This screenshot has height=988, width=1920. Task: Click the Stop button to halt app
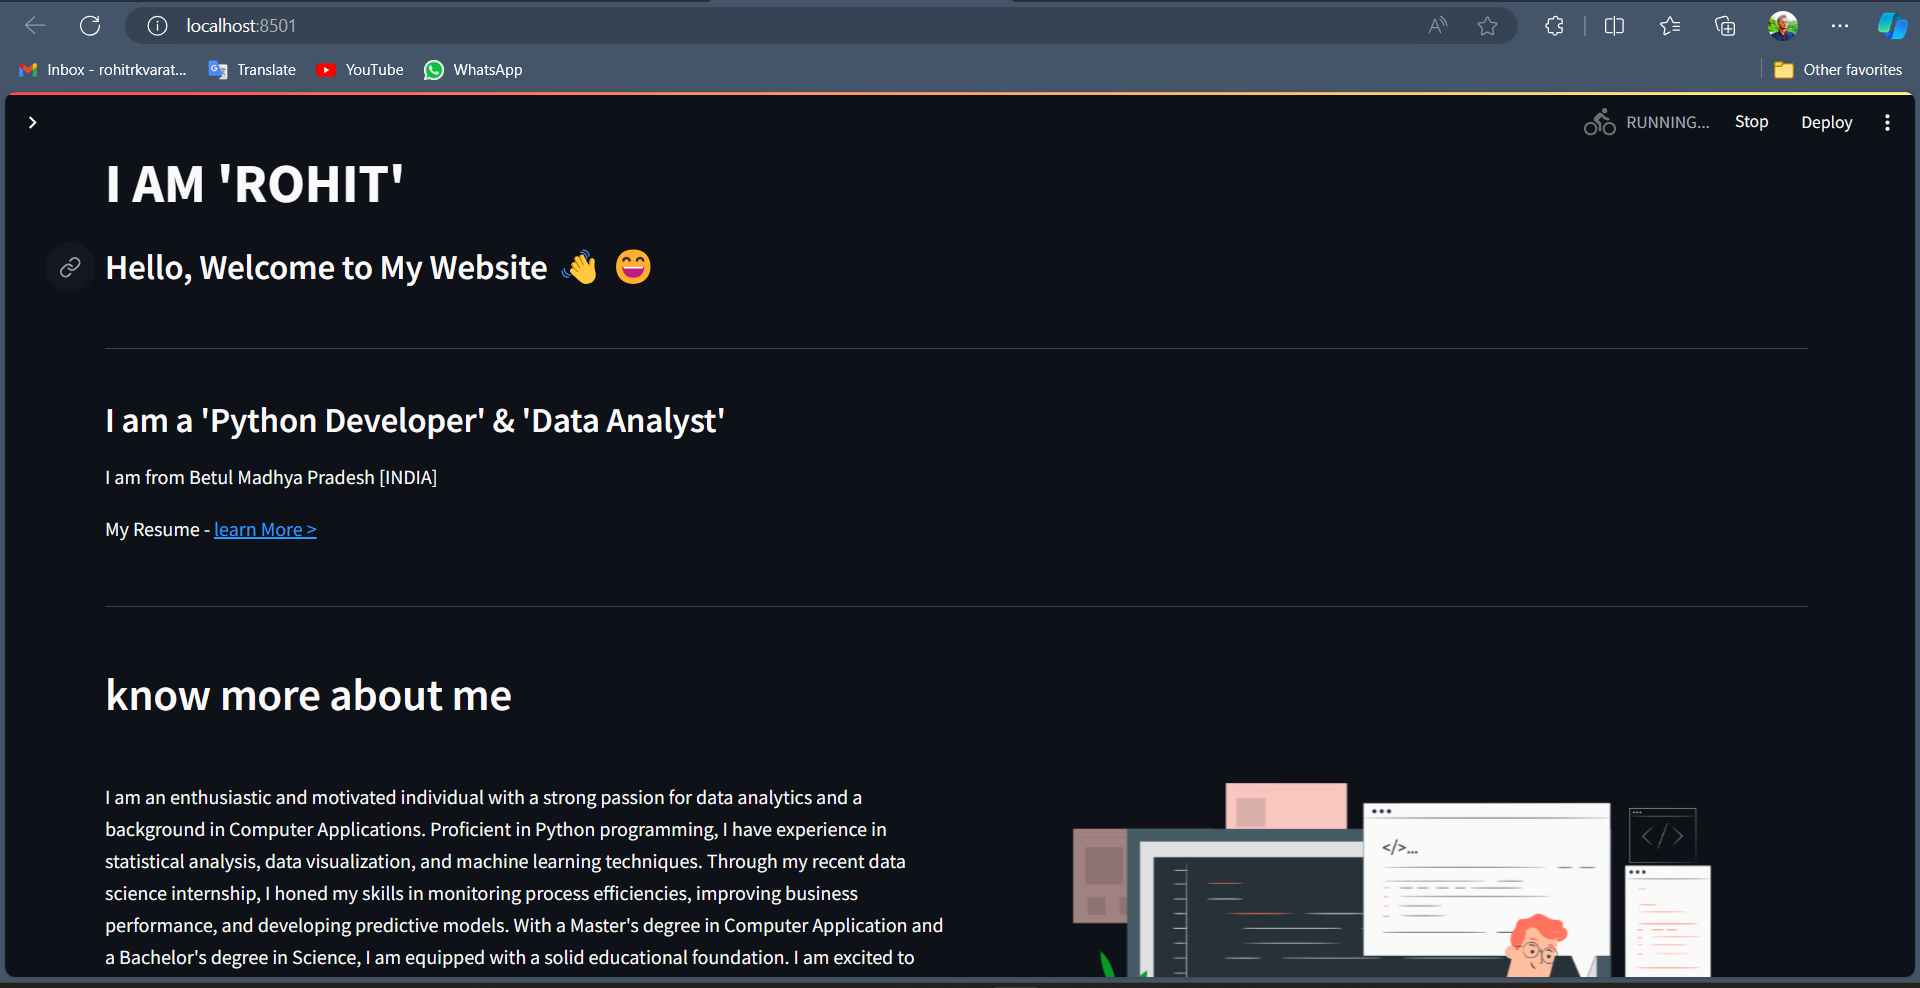1751,122
